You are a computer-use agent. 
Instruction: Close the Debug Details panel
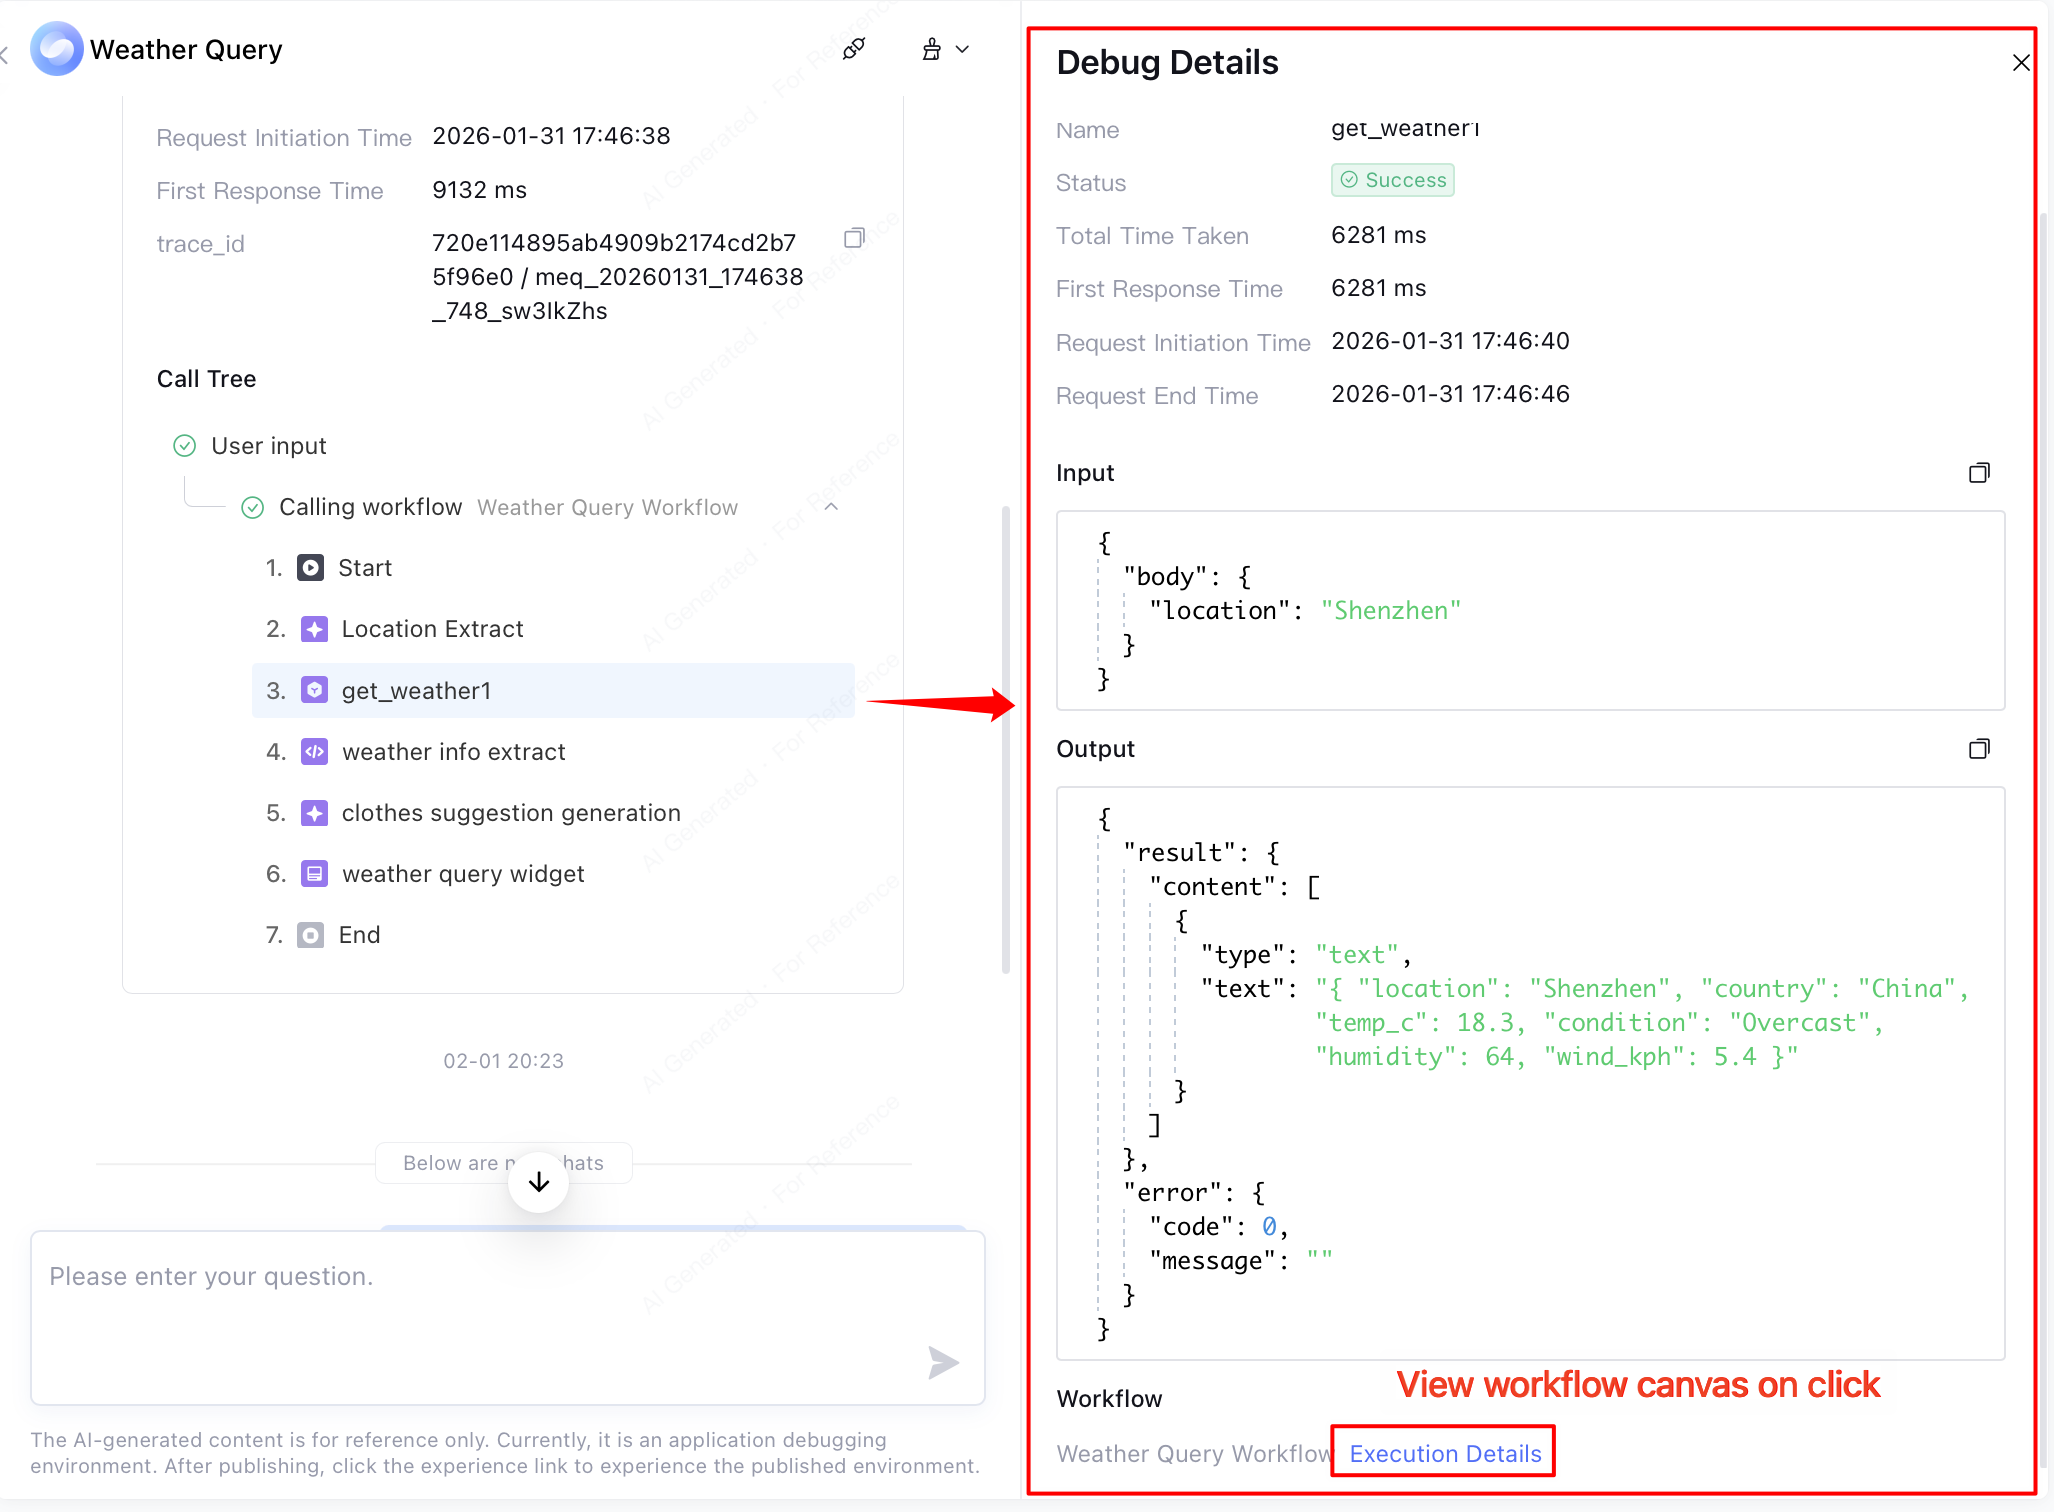(x=2021, y=62)
